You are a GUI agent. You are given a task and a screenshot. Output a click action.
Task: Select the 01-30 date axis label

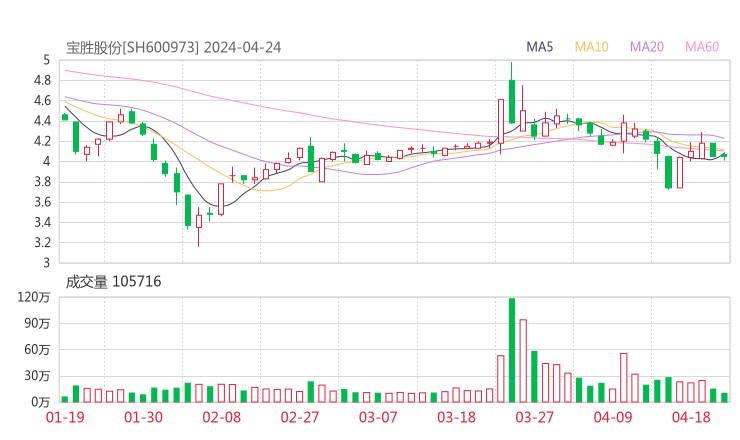(x=143, y=417)
